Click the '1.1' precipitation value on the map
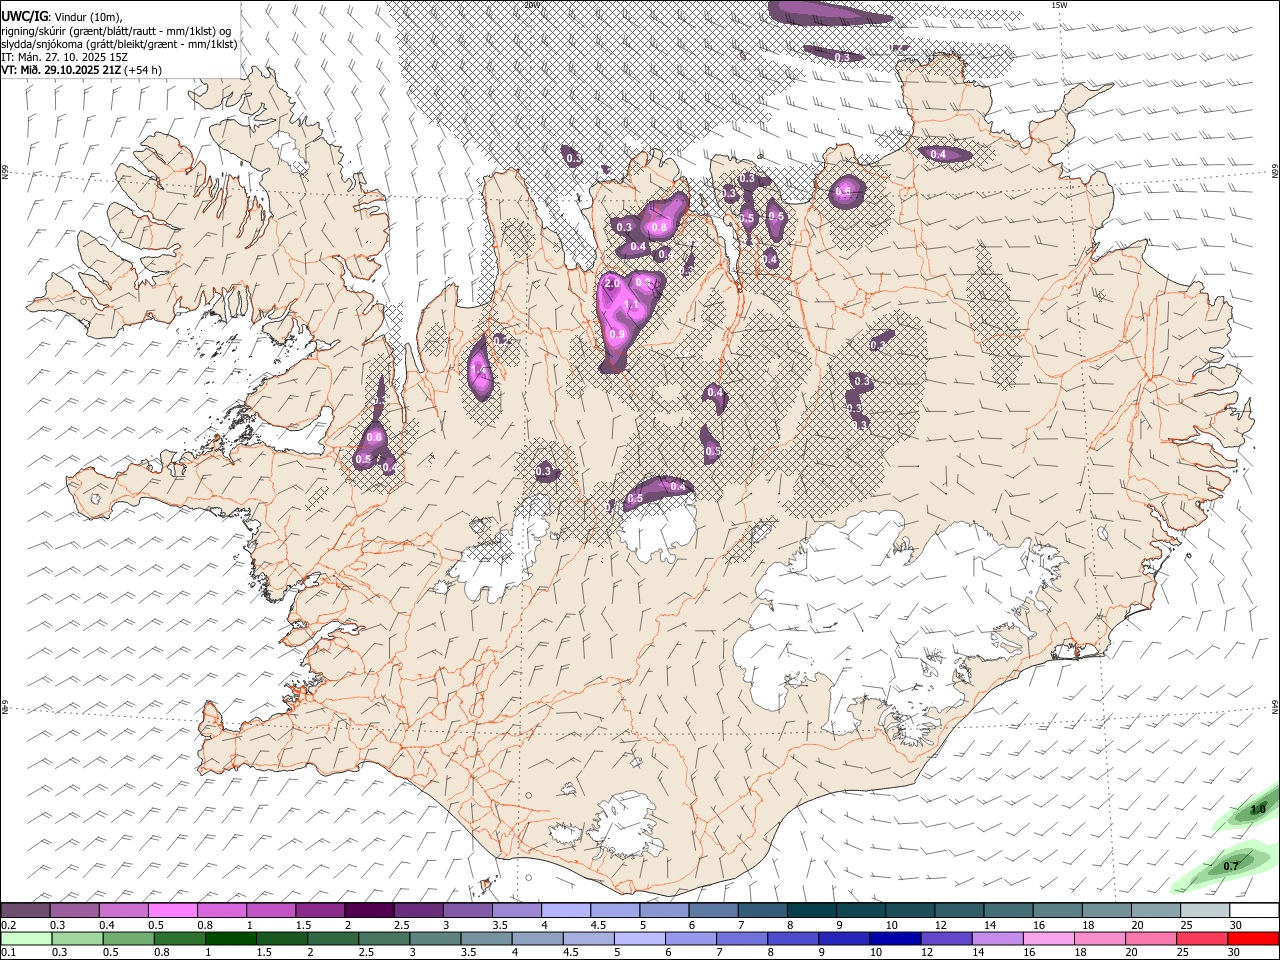The width and height of the screenshot is (1280, 960). 631,306
